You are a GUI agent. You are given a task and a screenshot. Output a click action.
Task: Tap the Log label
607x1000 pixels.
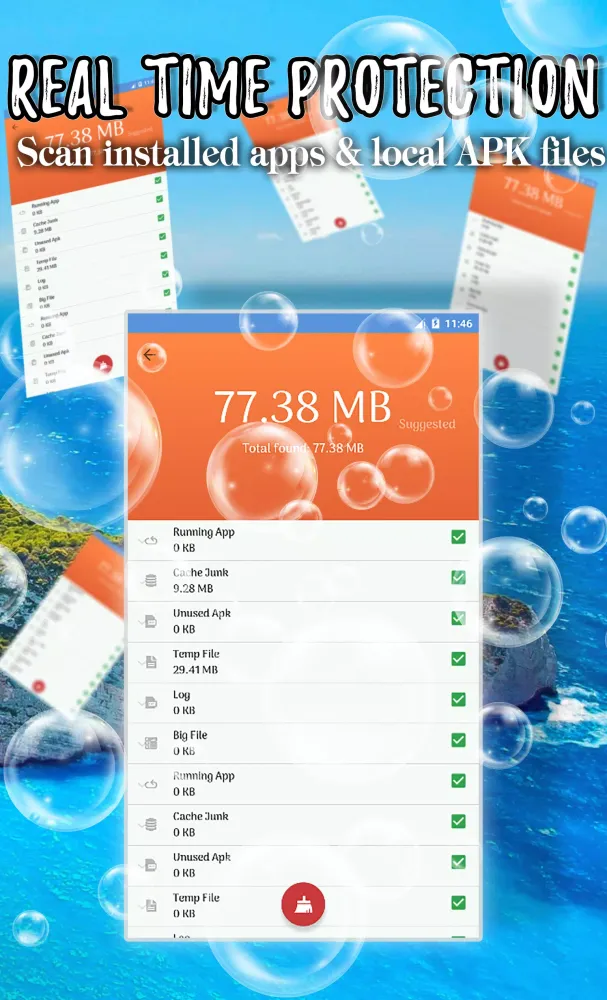pos(182,695)
